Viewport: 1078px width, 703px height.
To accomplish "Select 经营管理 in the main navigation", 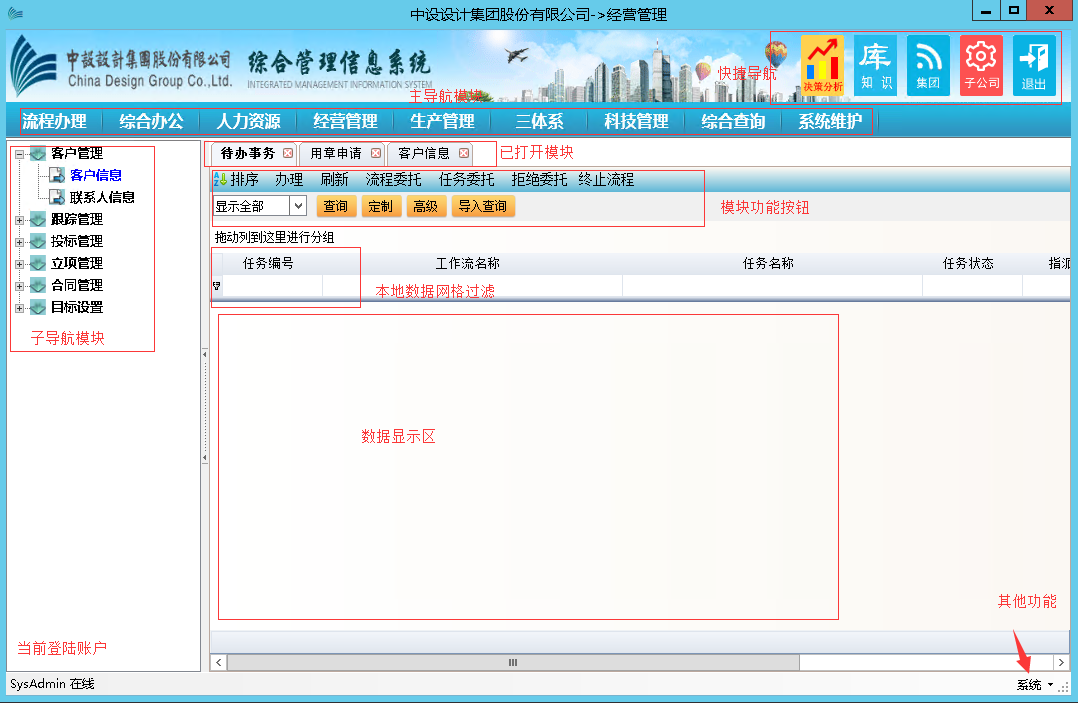I will [345, 122].
